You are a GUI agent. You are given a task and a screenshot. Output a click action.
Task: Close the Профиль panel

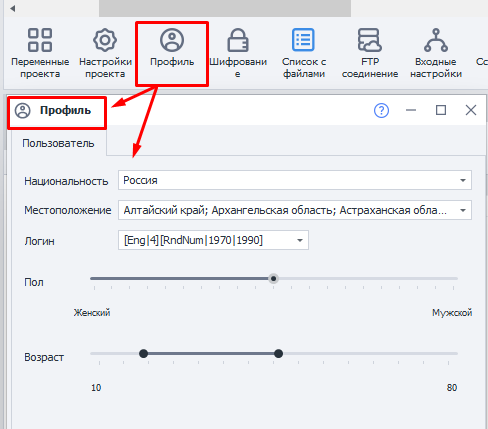pos(471,110)
